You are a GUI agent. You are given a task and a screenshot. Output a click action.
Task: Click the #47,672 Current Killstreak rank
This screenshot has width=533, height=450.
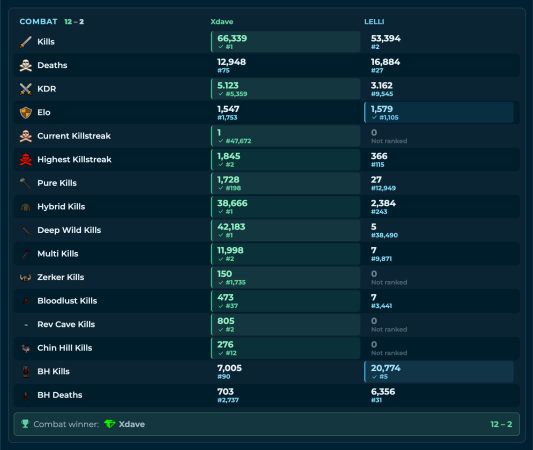[238, 141]
